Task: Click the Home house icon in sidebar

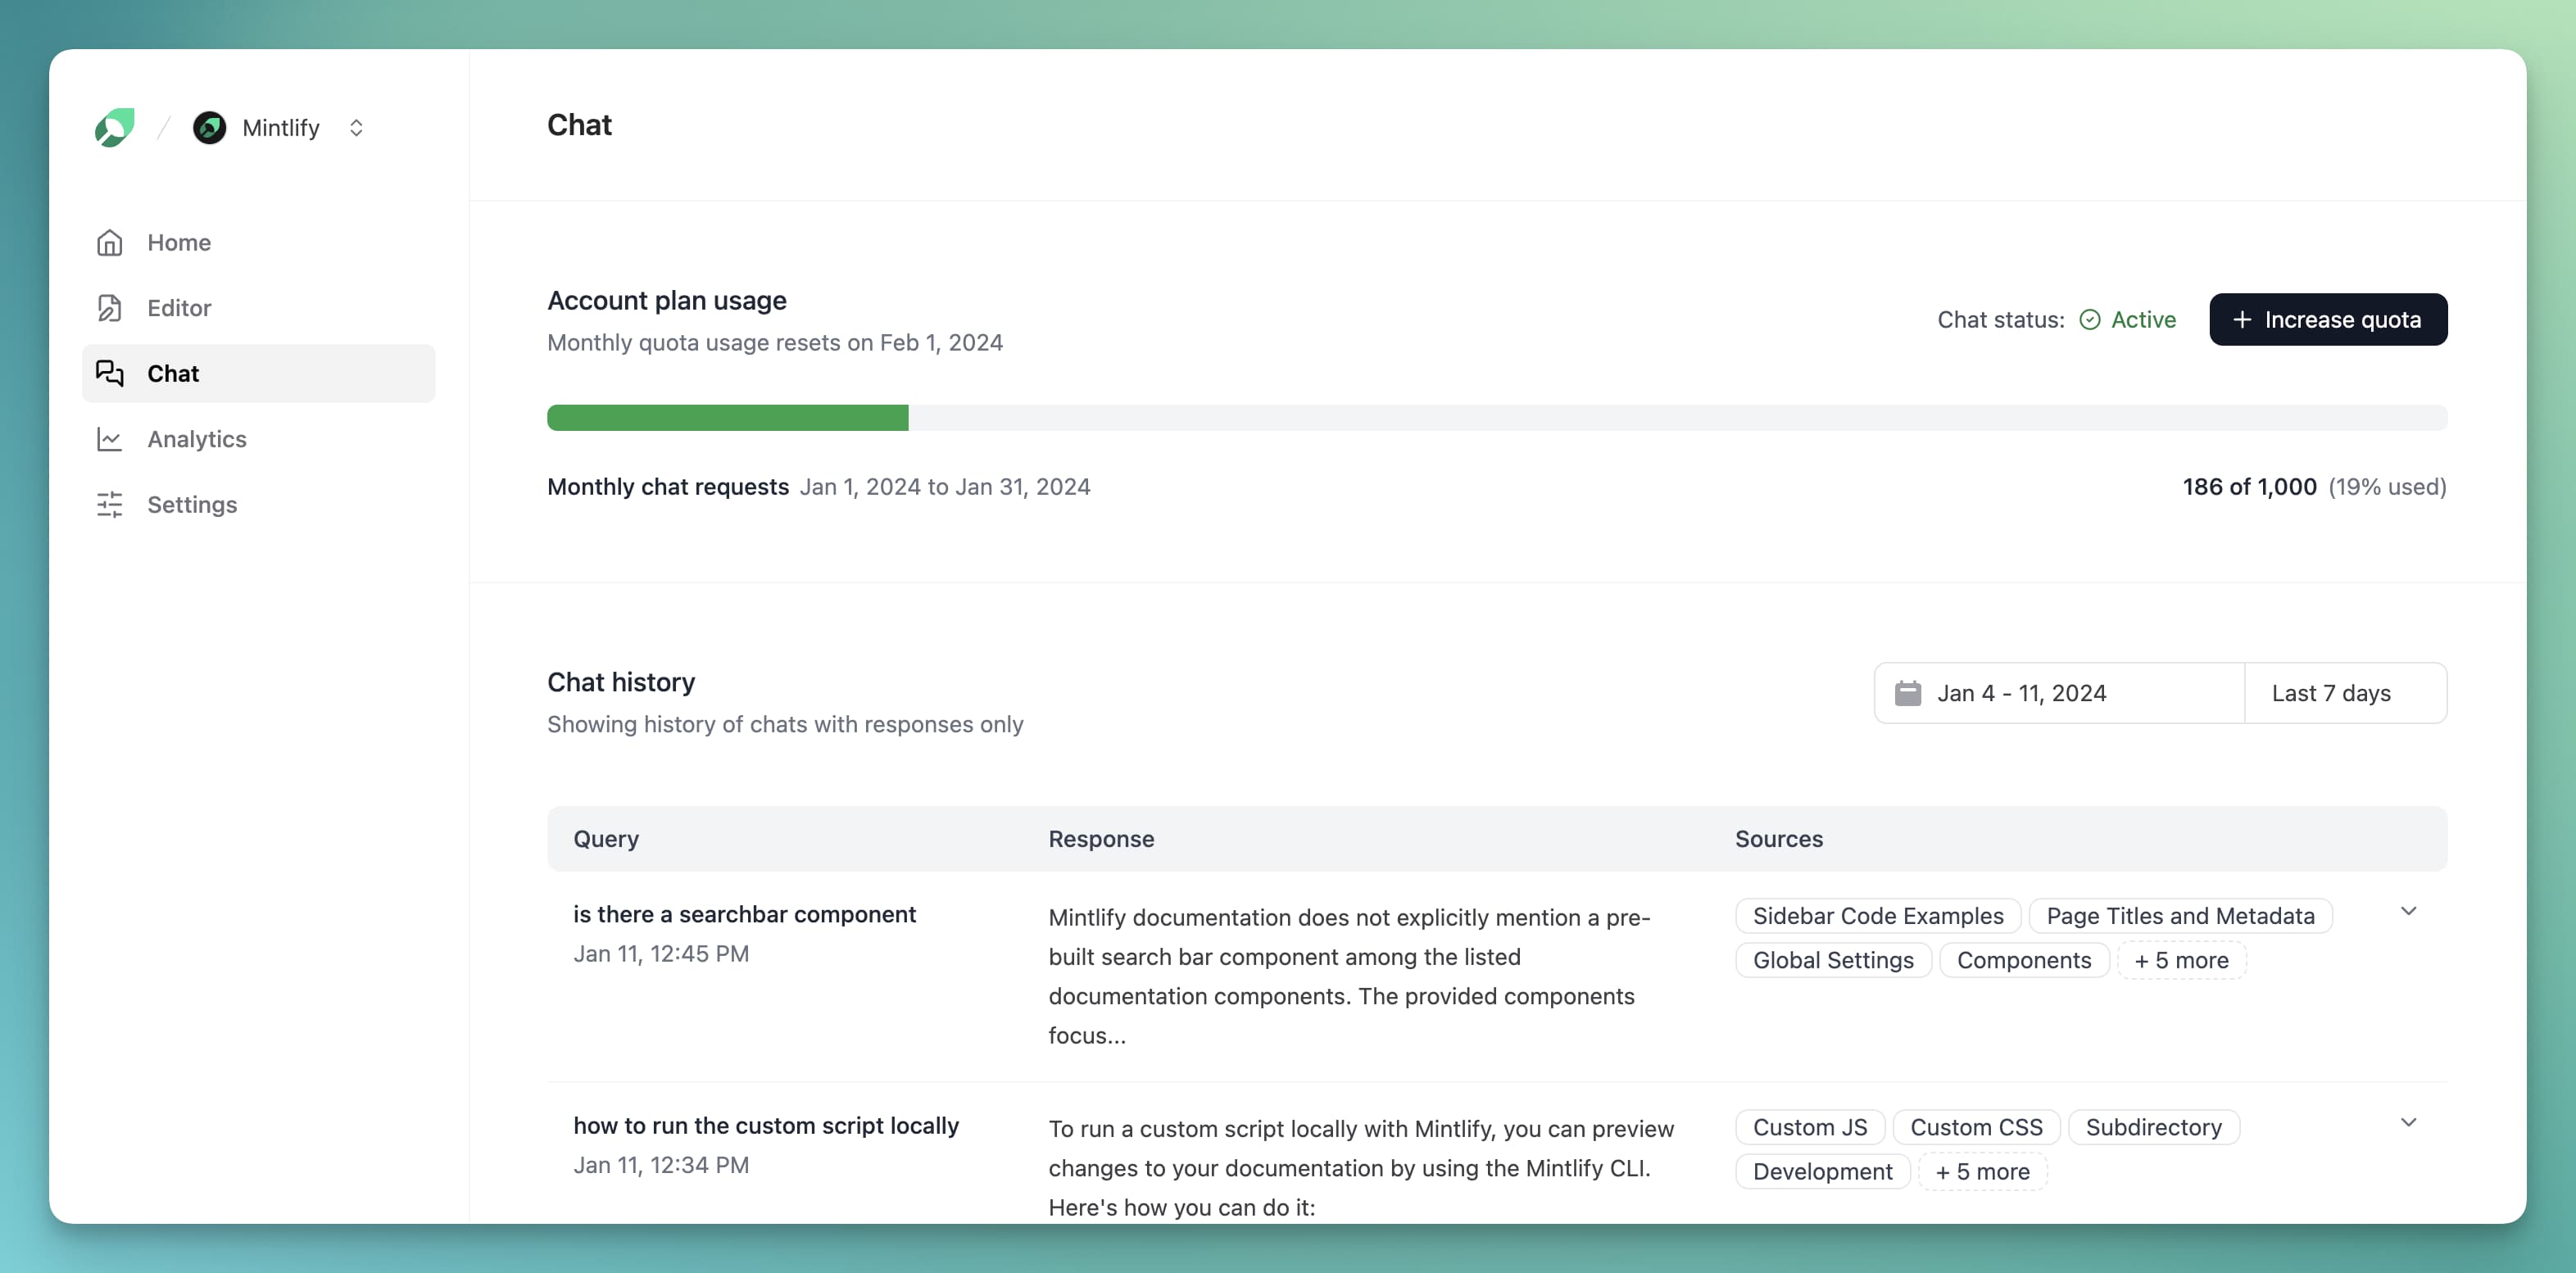Action: (x=109, y=243)
